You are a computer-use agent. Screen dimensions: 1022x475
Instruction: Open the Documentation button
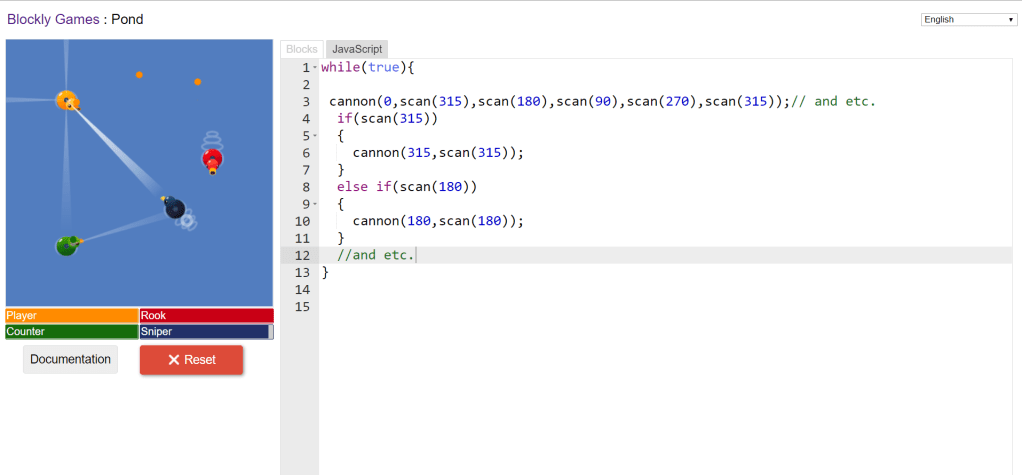point(70,360)
